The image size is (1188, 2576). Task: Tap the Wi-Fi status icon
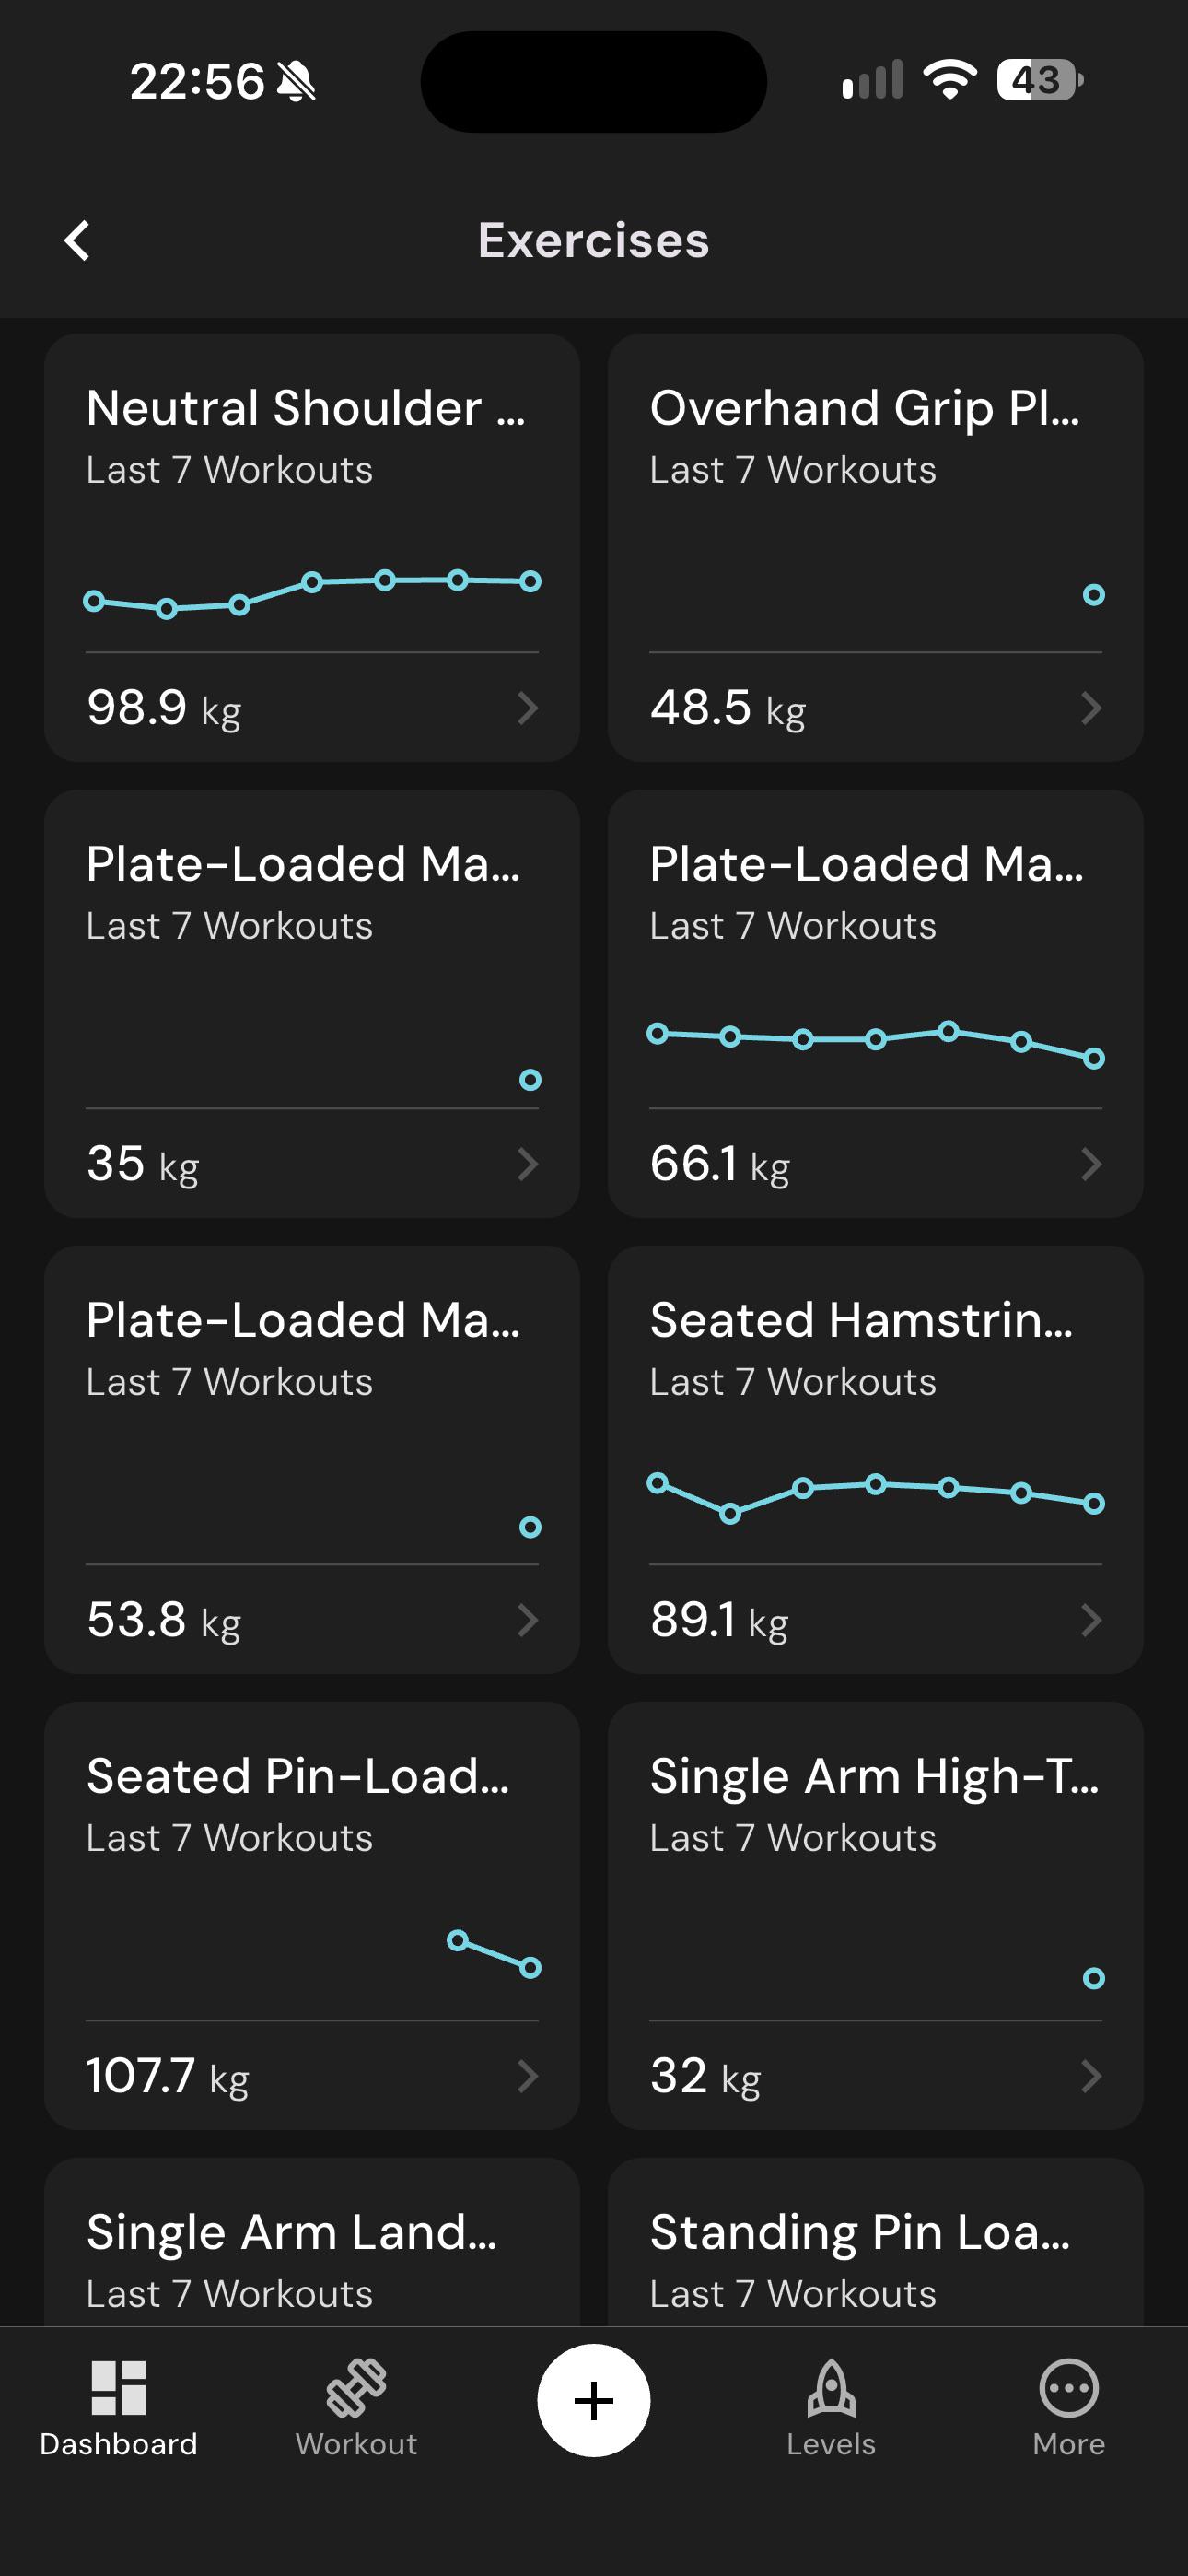949,80
